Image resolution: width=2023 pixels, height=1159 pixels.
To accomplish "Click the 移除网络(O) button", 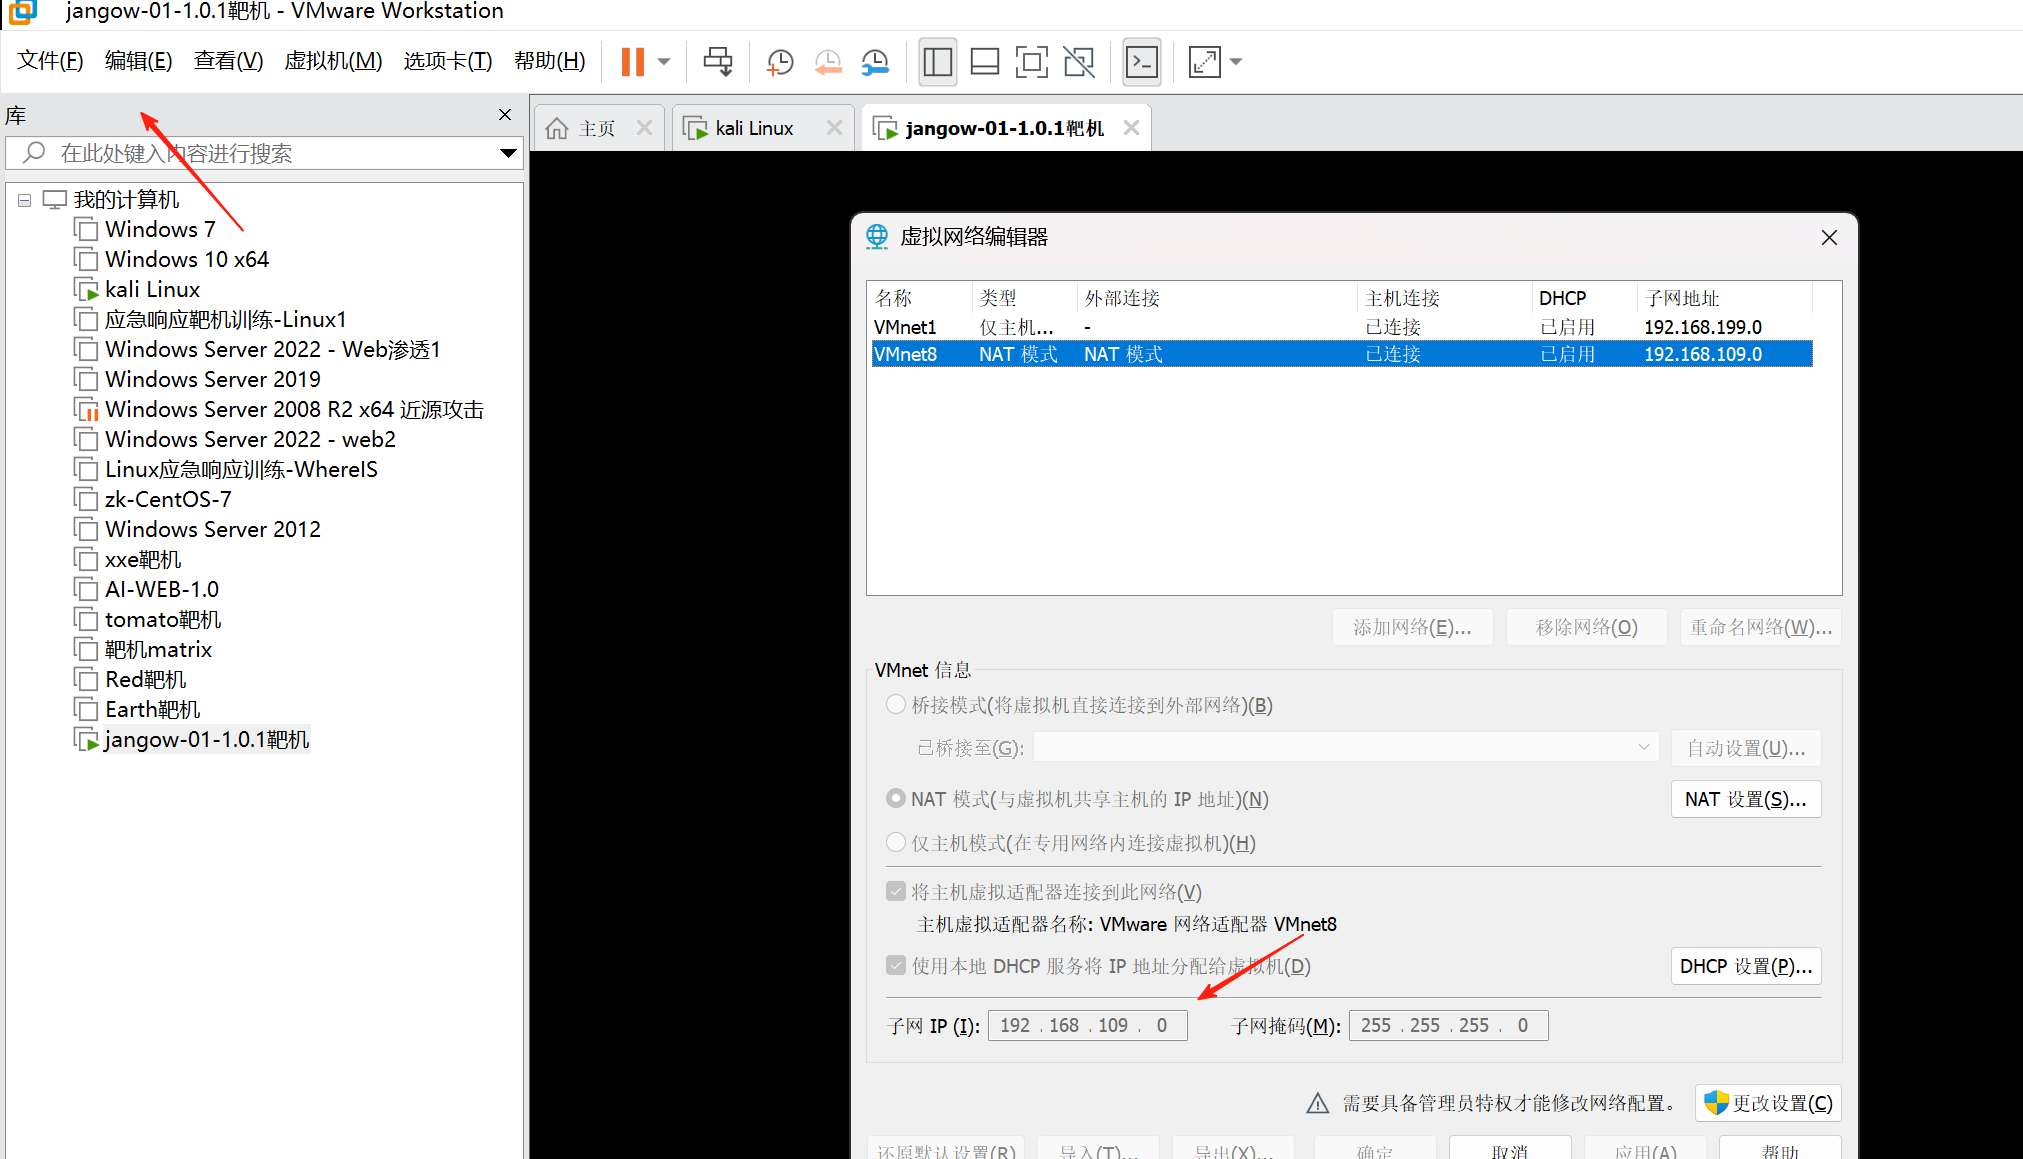I will pyautogui.click(x=1586, y=627).
